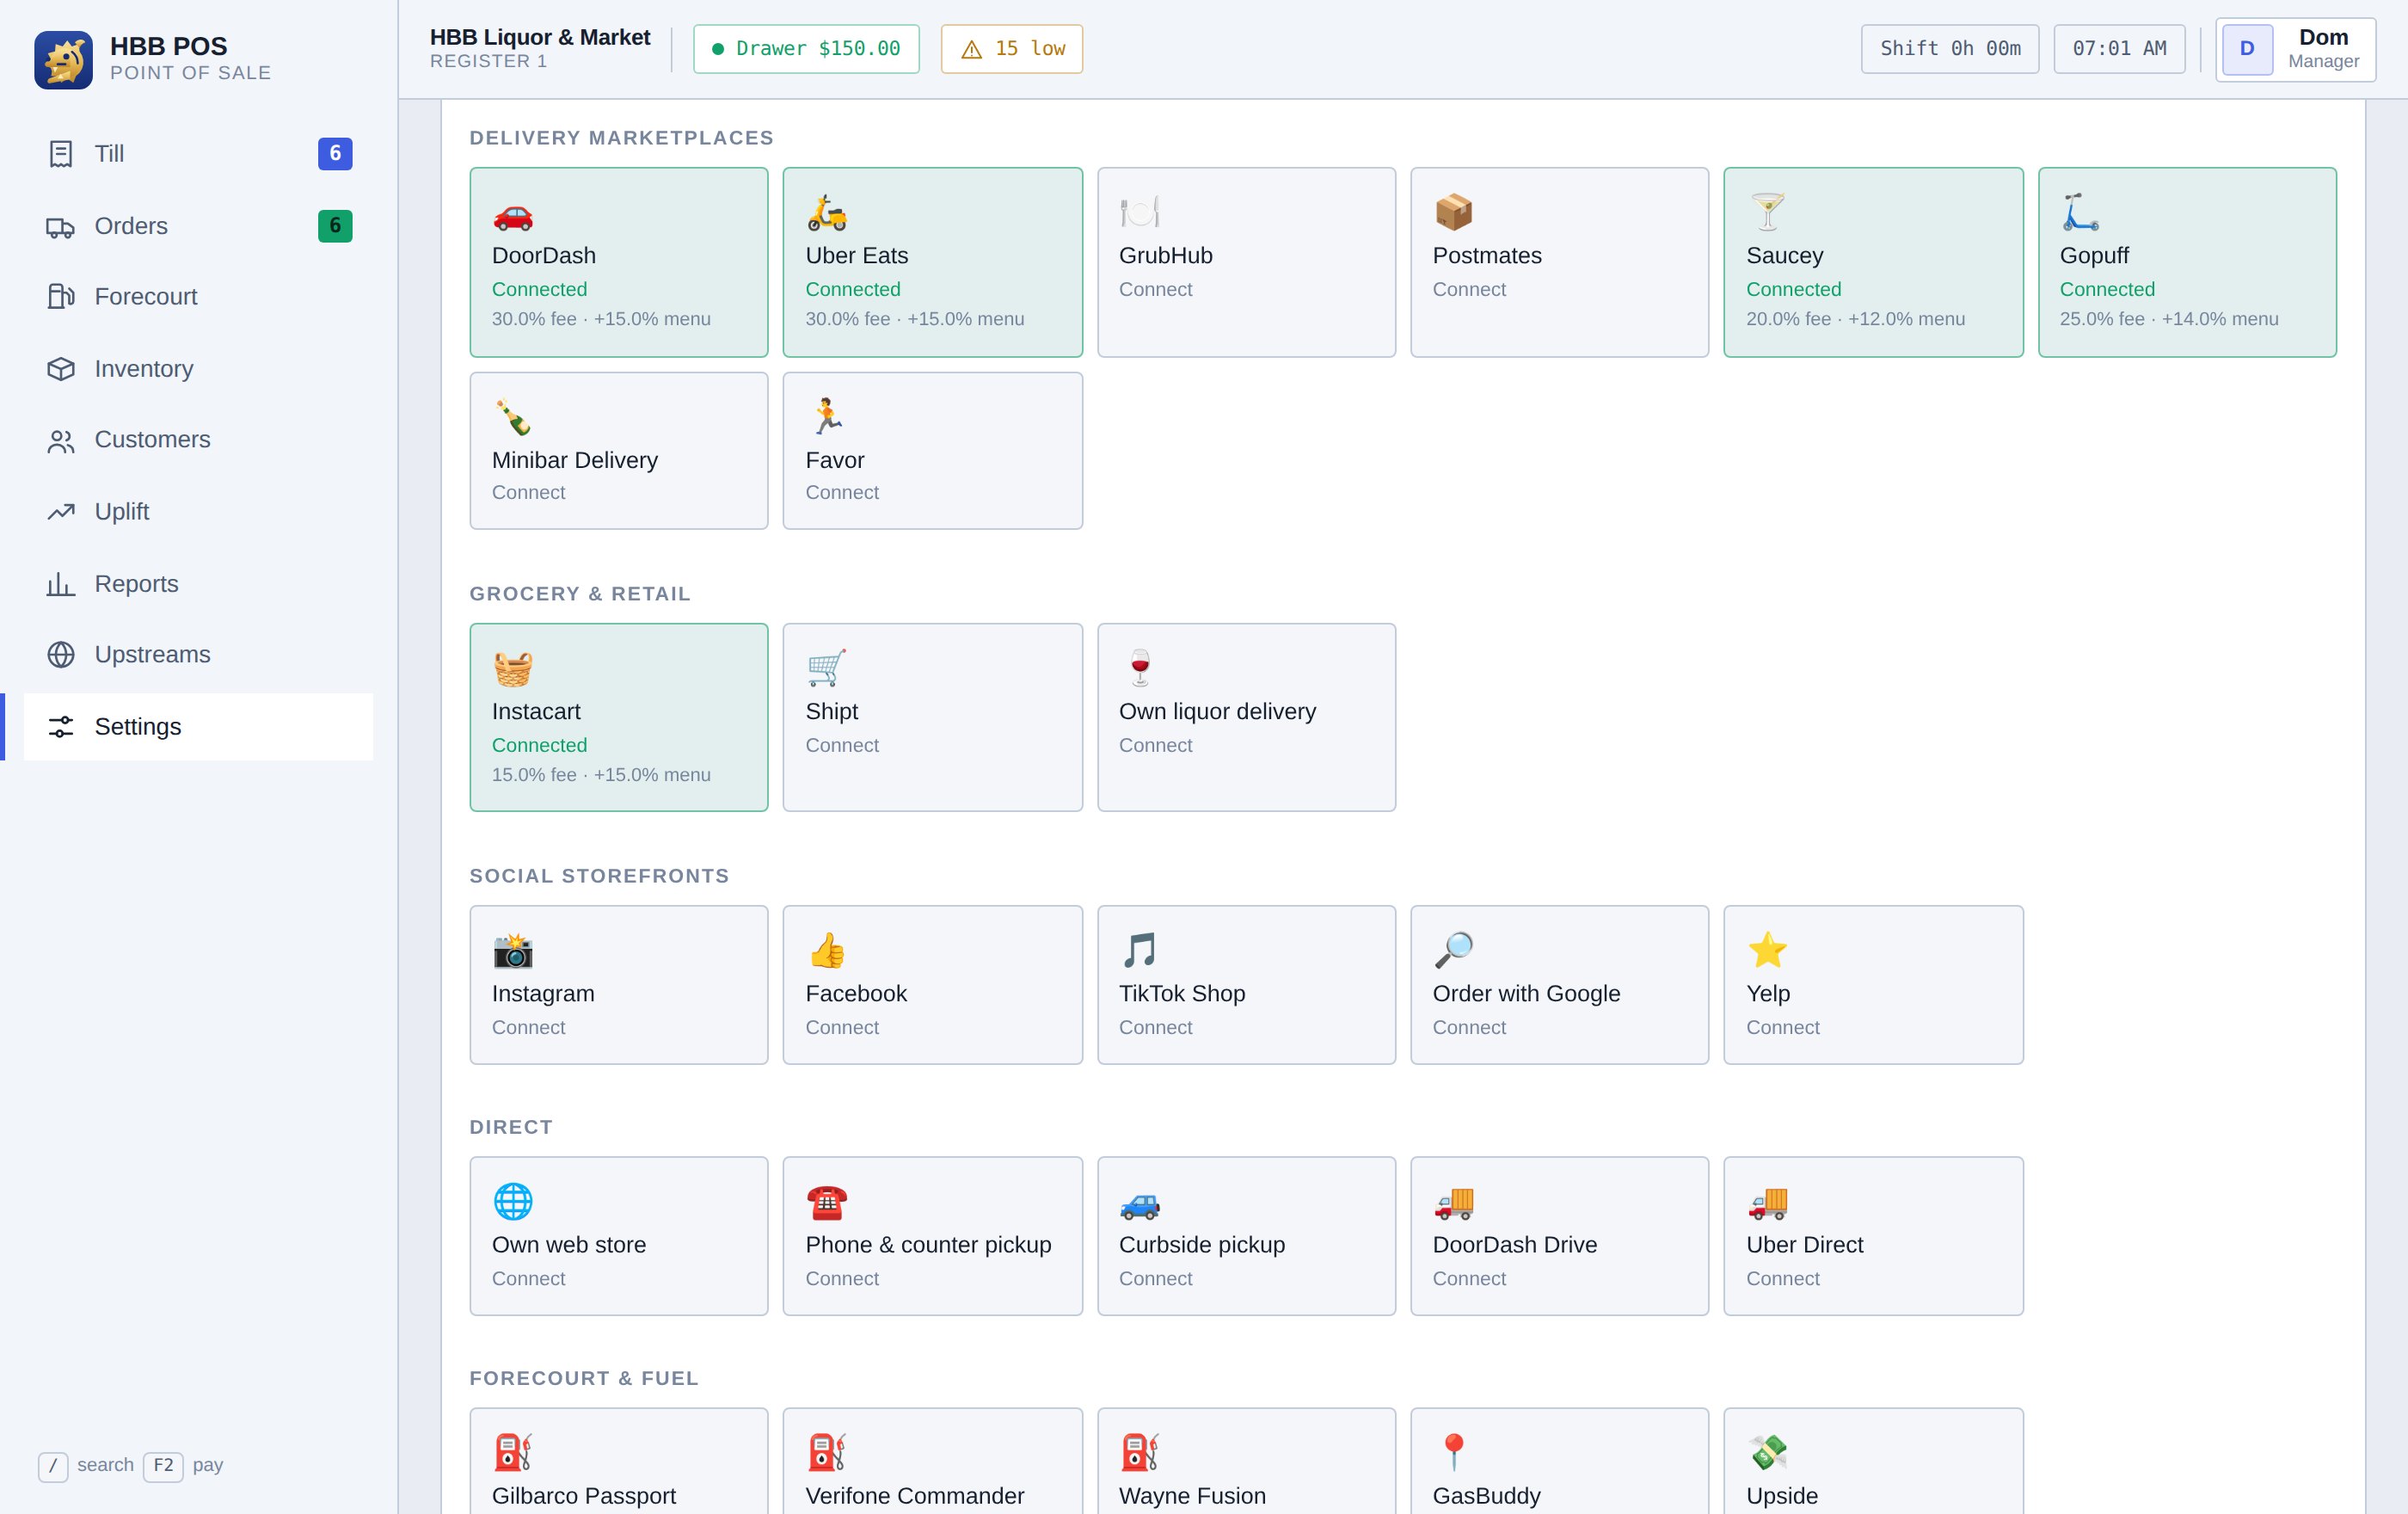Click the 07:01 AM clock display

(x=2119, y=49)
